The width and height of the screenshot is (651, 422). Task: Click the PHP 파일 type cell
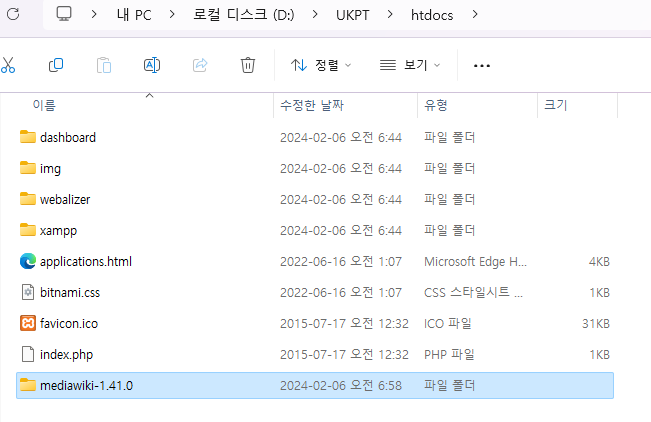pyautogui.click(x=449, y=355)
